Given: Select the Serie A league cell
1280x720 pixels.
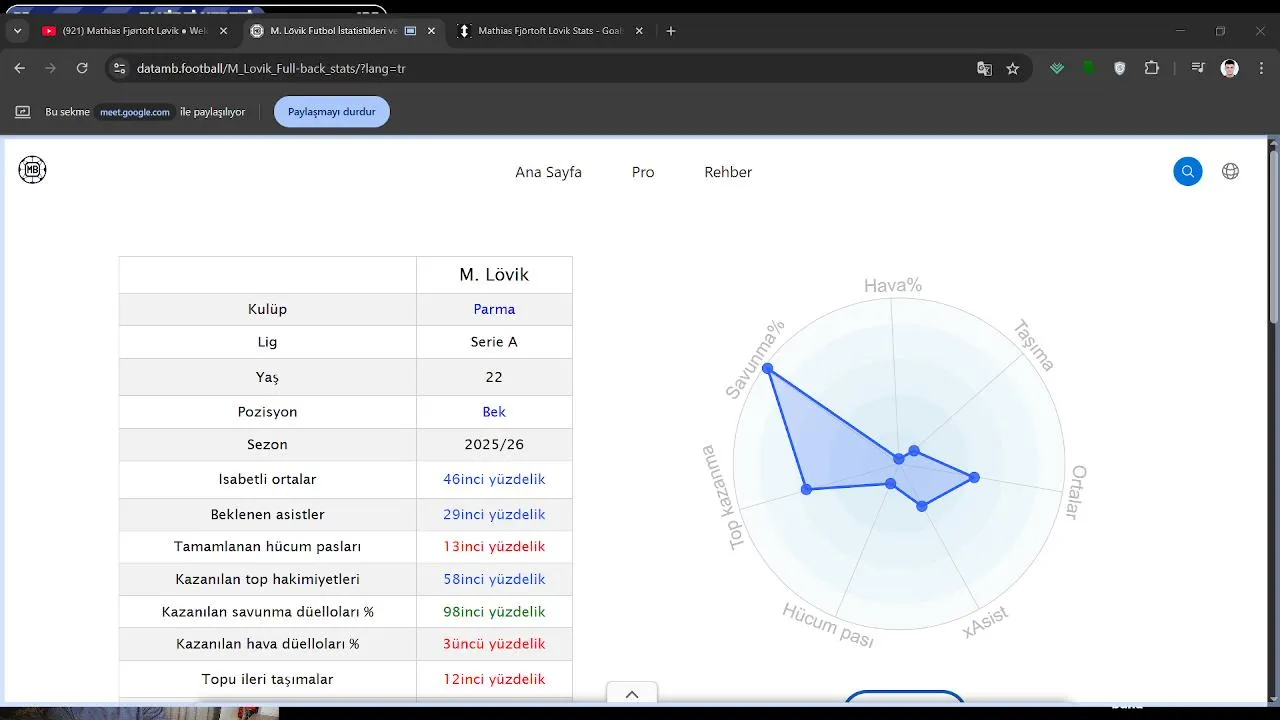Looking at the screenshot, I should (x=494, y=342).
